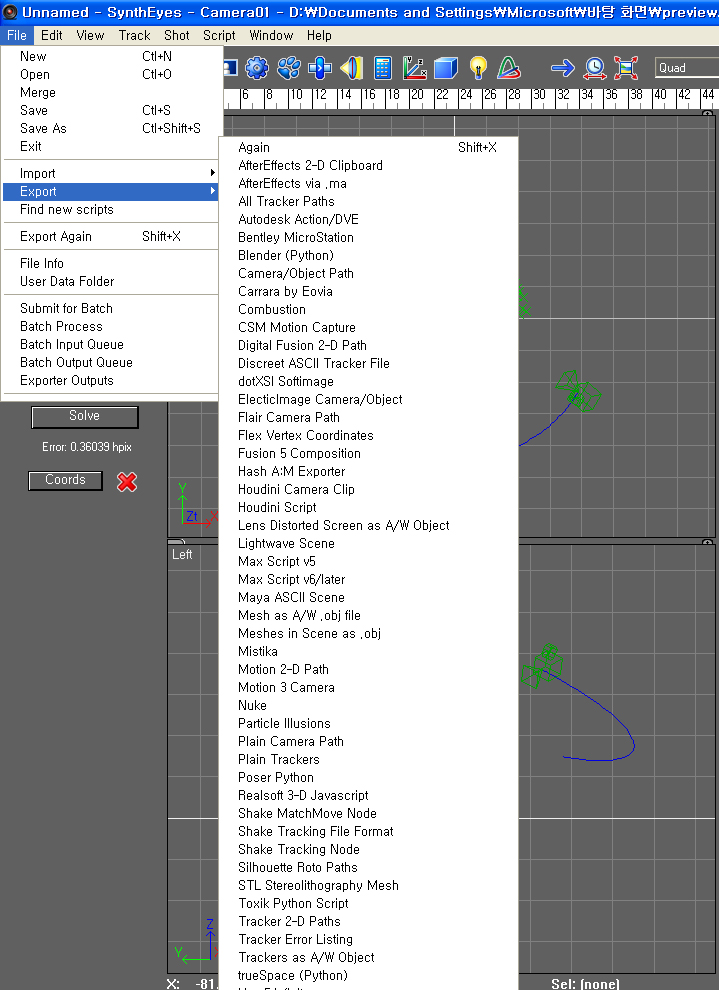Select Maya ASCII Scene exporter
Viewport: 719px width, 990px height.
(368, 597)
